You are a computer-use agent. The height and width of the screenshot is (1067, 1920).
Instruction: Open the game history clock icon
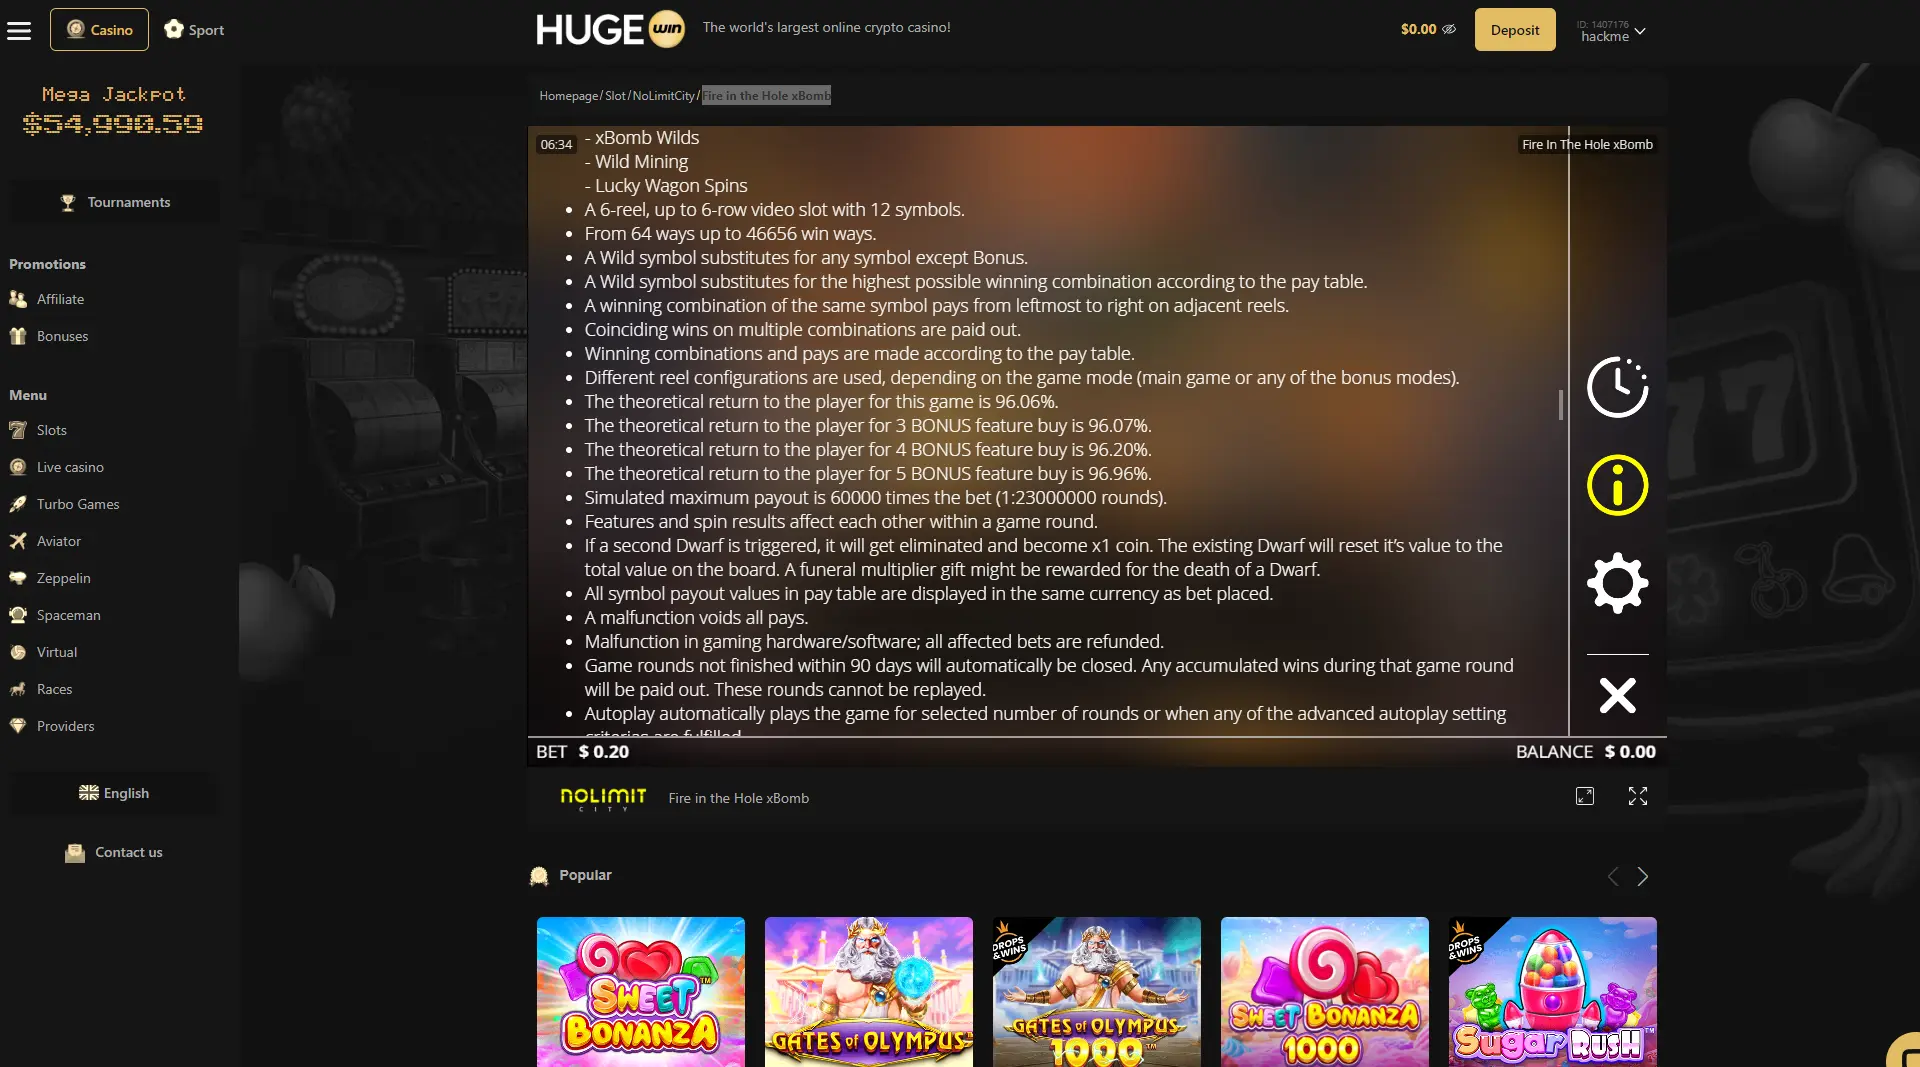coord(1617,387)
